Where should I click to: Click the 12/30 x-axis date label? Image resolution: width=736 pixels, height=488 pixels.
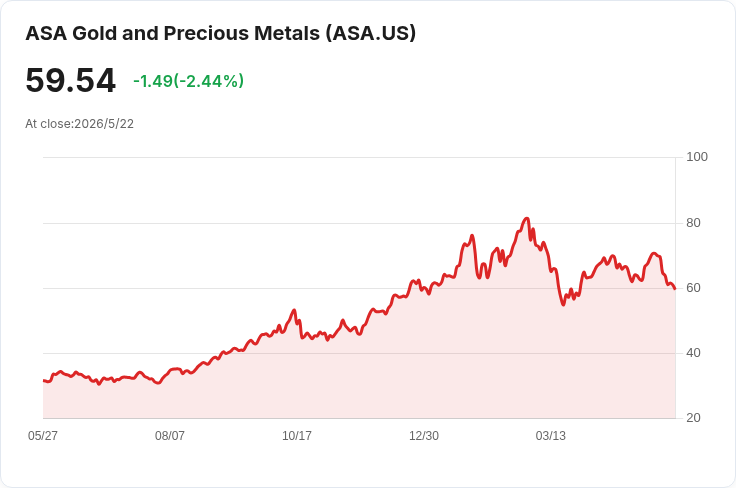tap(424, 435)
